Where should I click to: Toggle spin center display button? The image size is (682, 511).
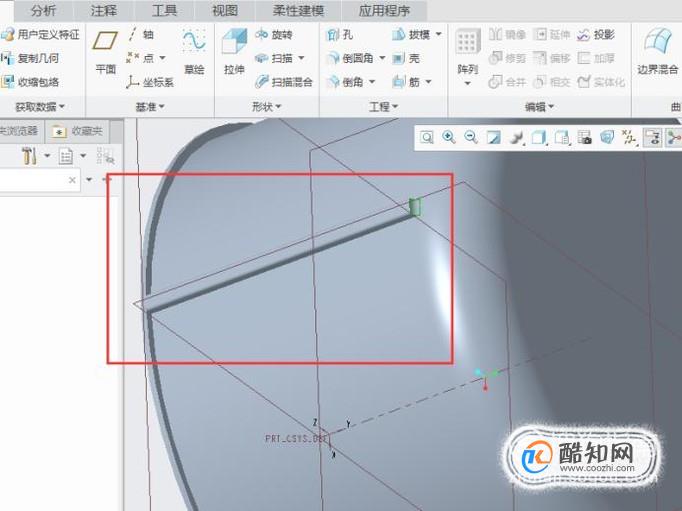coord(673,138)
